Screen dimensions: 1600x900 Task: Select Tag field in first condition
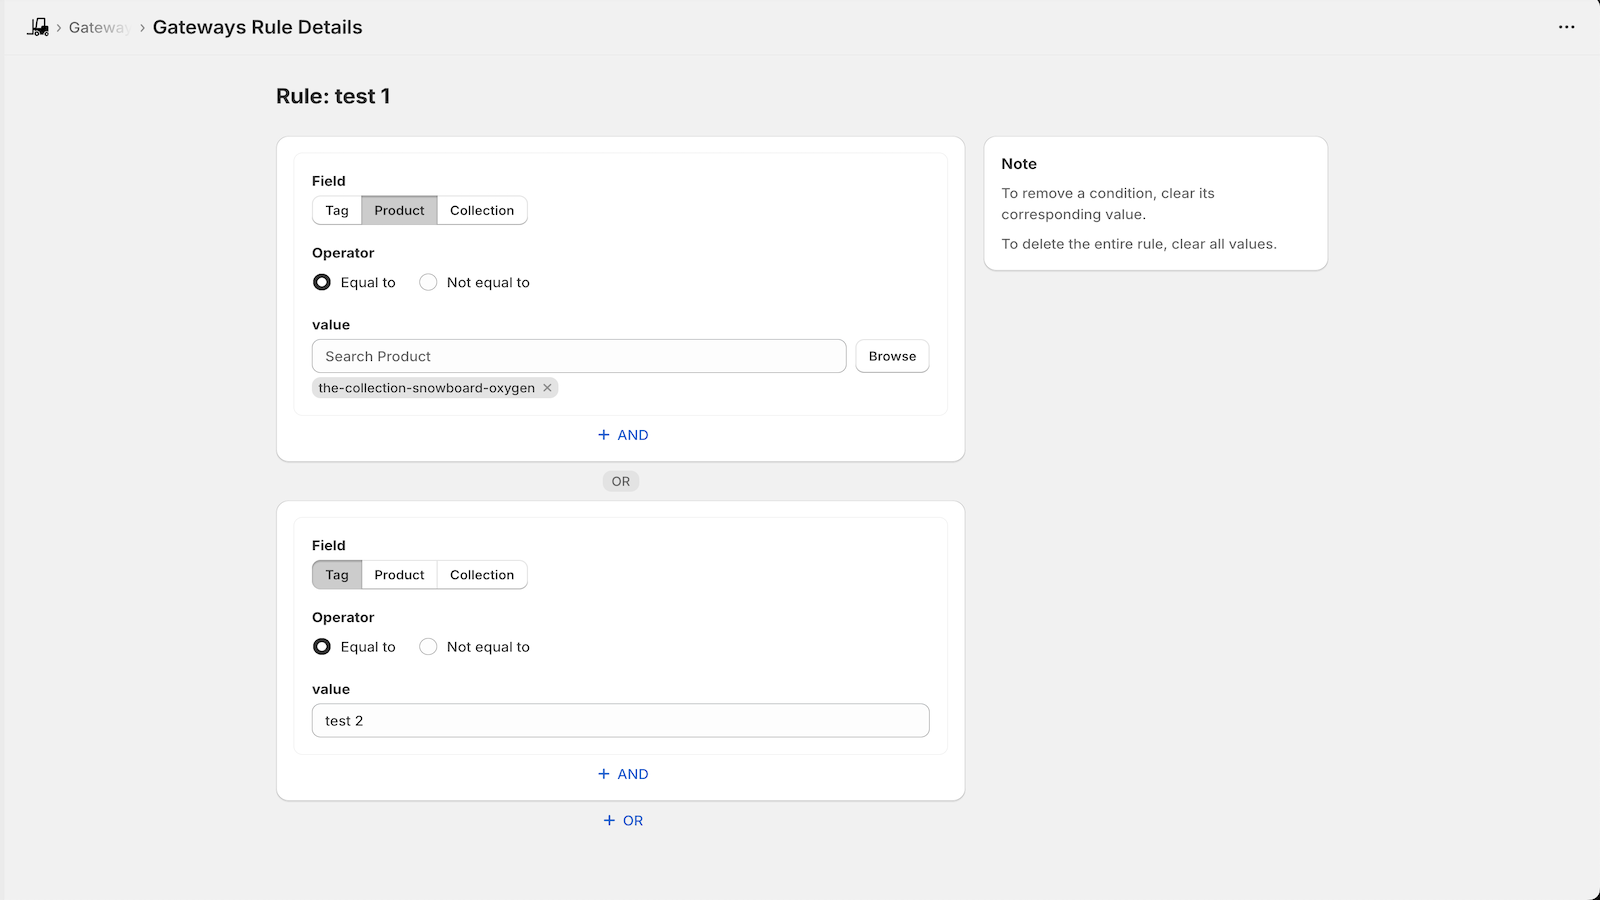[337, 211]
